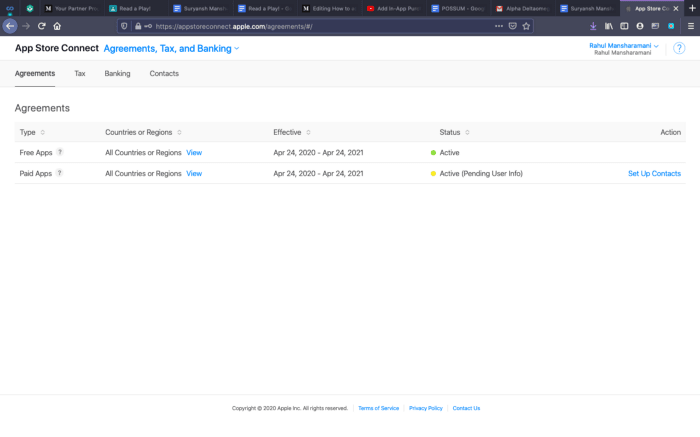The image size is (700, 437).
Task: Click the Free Apps effective date range
Action: tap(318, 153)
